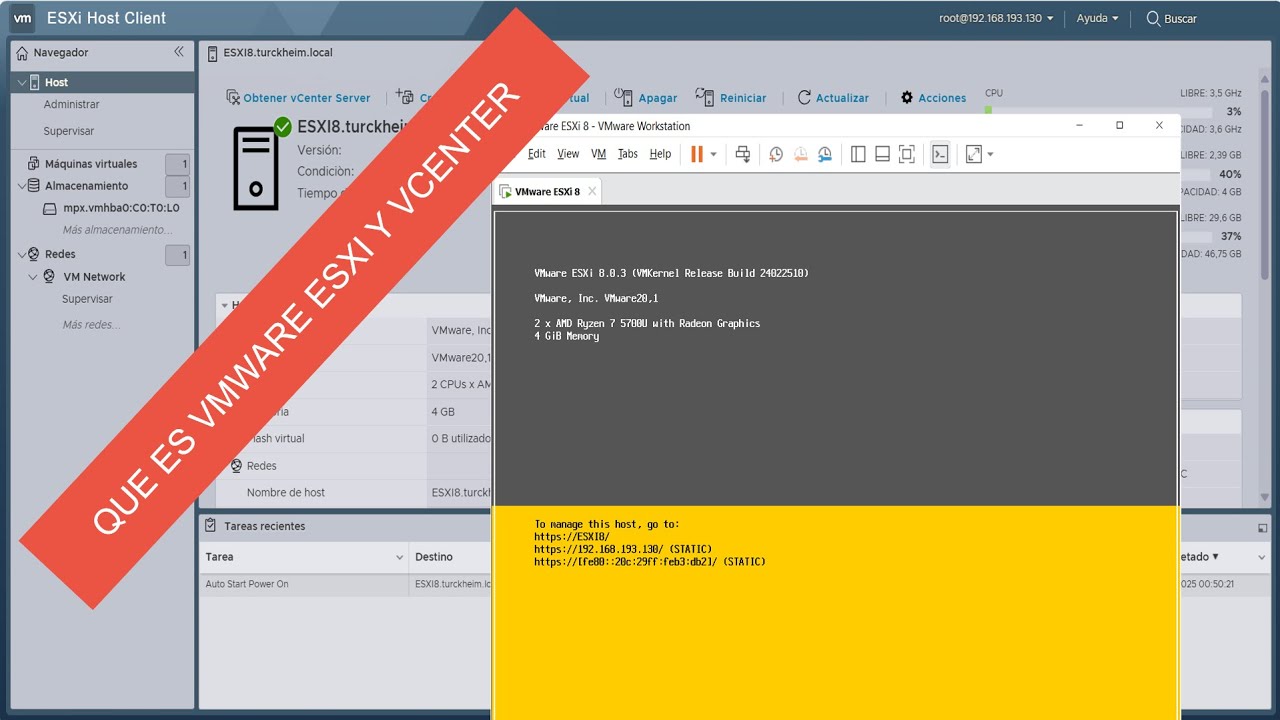Open the Tarea column dropdown arrow
This screenshot has width=1280, height=720.
click(399, 557)
